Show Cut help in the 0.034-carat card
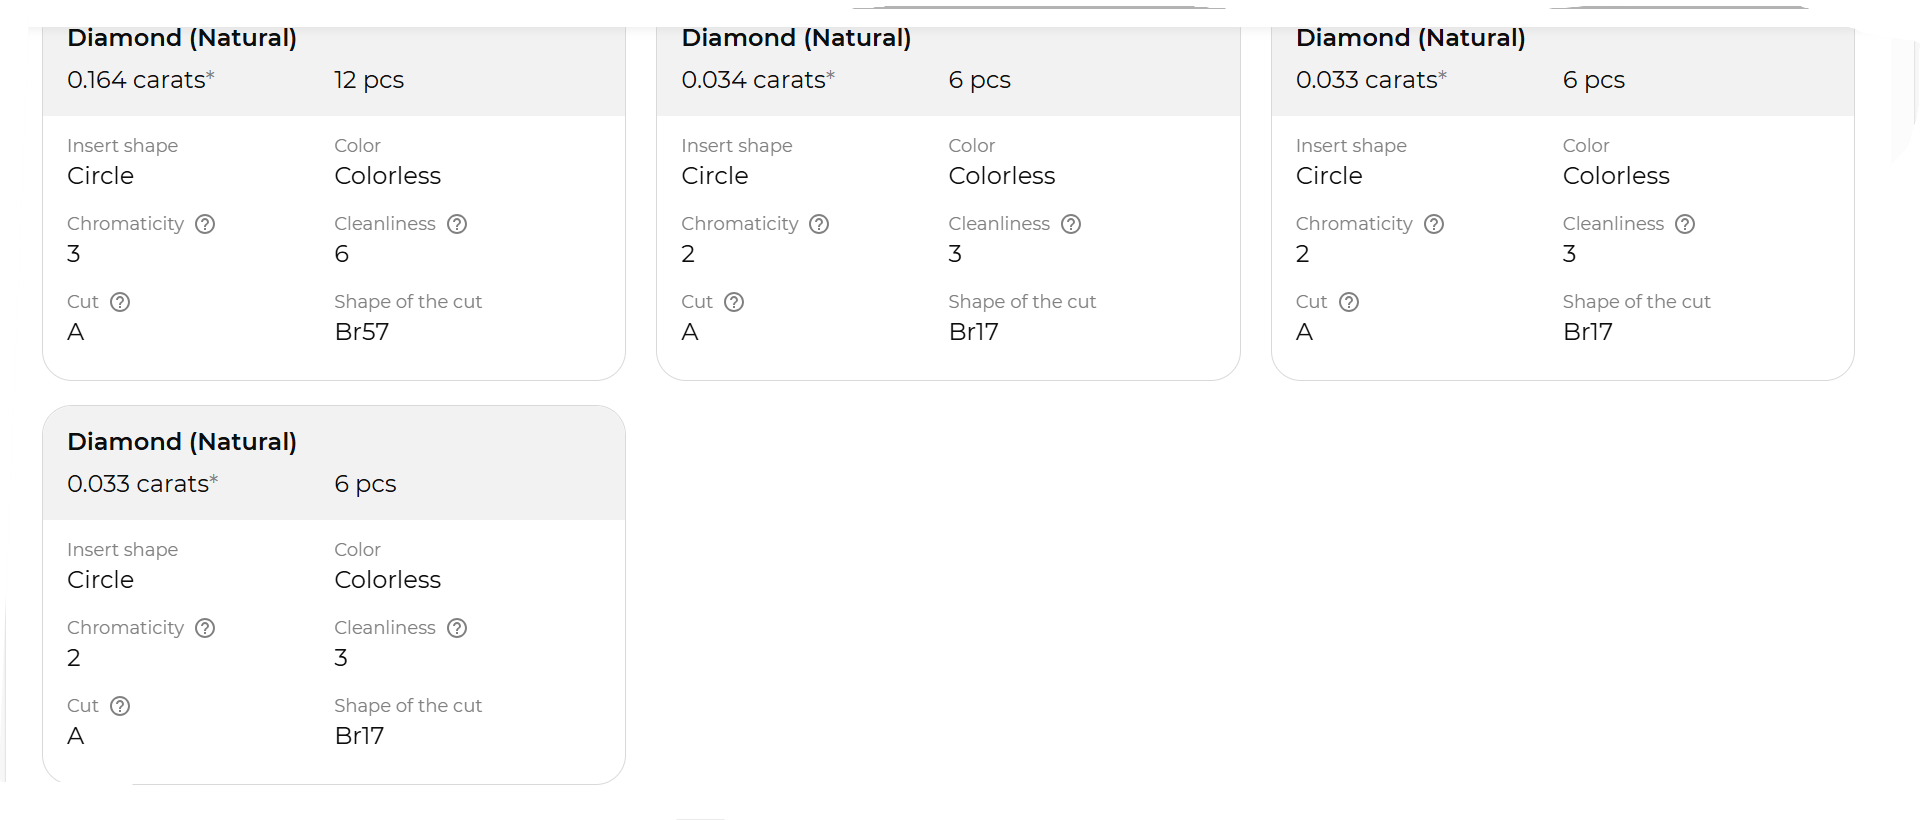The width and height of the screenshot is (1920, 820). pyautogui.click(x=734, y=302)
